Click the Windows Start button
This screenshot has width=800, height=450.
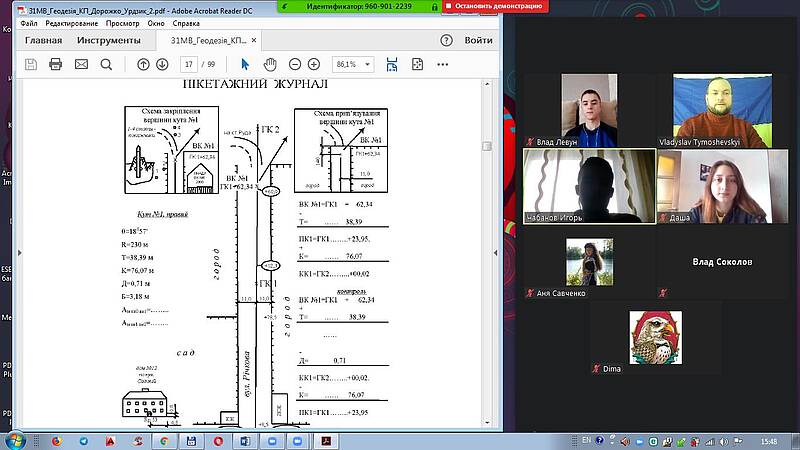(x=14, y=440)
